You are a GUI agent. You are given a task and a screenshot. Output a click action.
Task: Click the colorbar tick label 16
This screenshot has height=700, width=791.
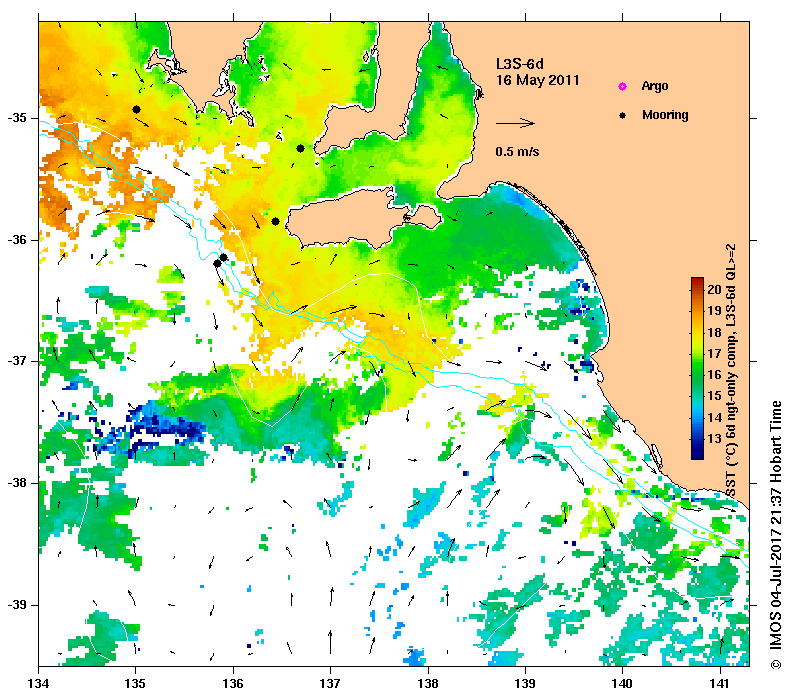[x=714, y=375]
